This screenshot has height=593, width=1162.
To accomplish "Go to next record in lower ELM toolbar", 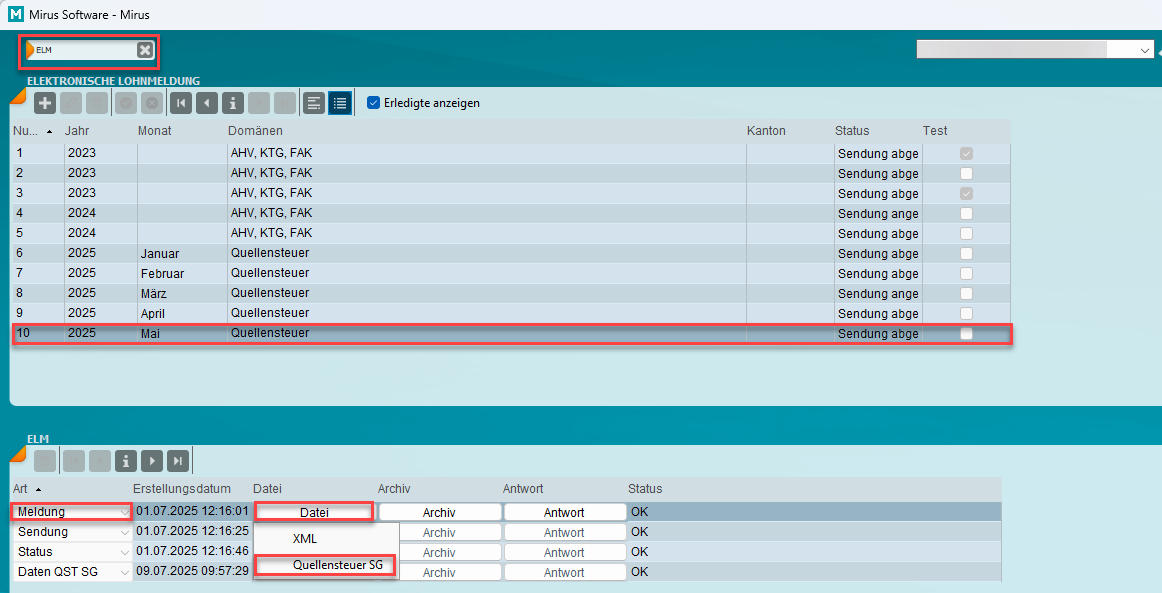I will pyautogui.click(x=152, y=461).
